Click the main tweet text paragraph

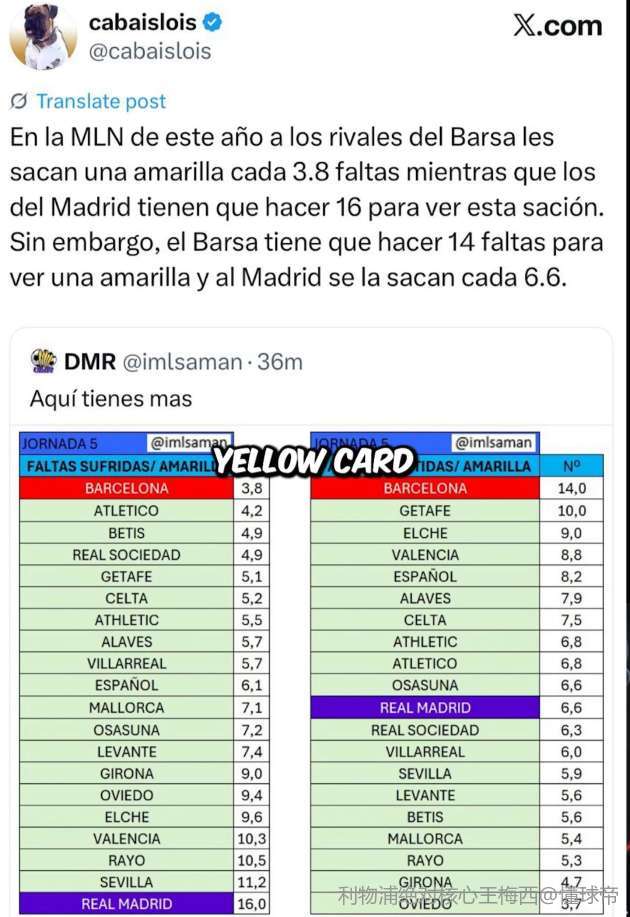pos(306,206)
